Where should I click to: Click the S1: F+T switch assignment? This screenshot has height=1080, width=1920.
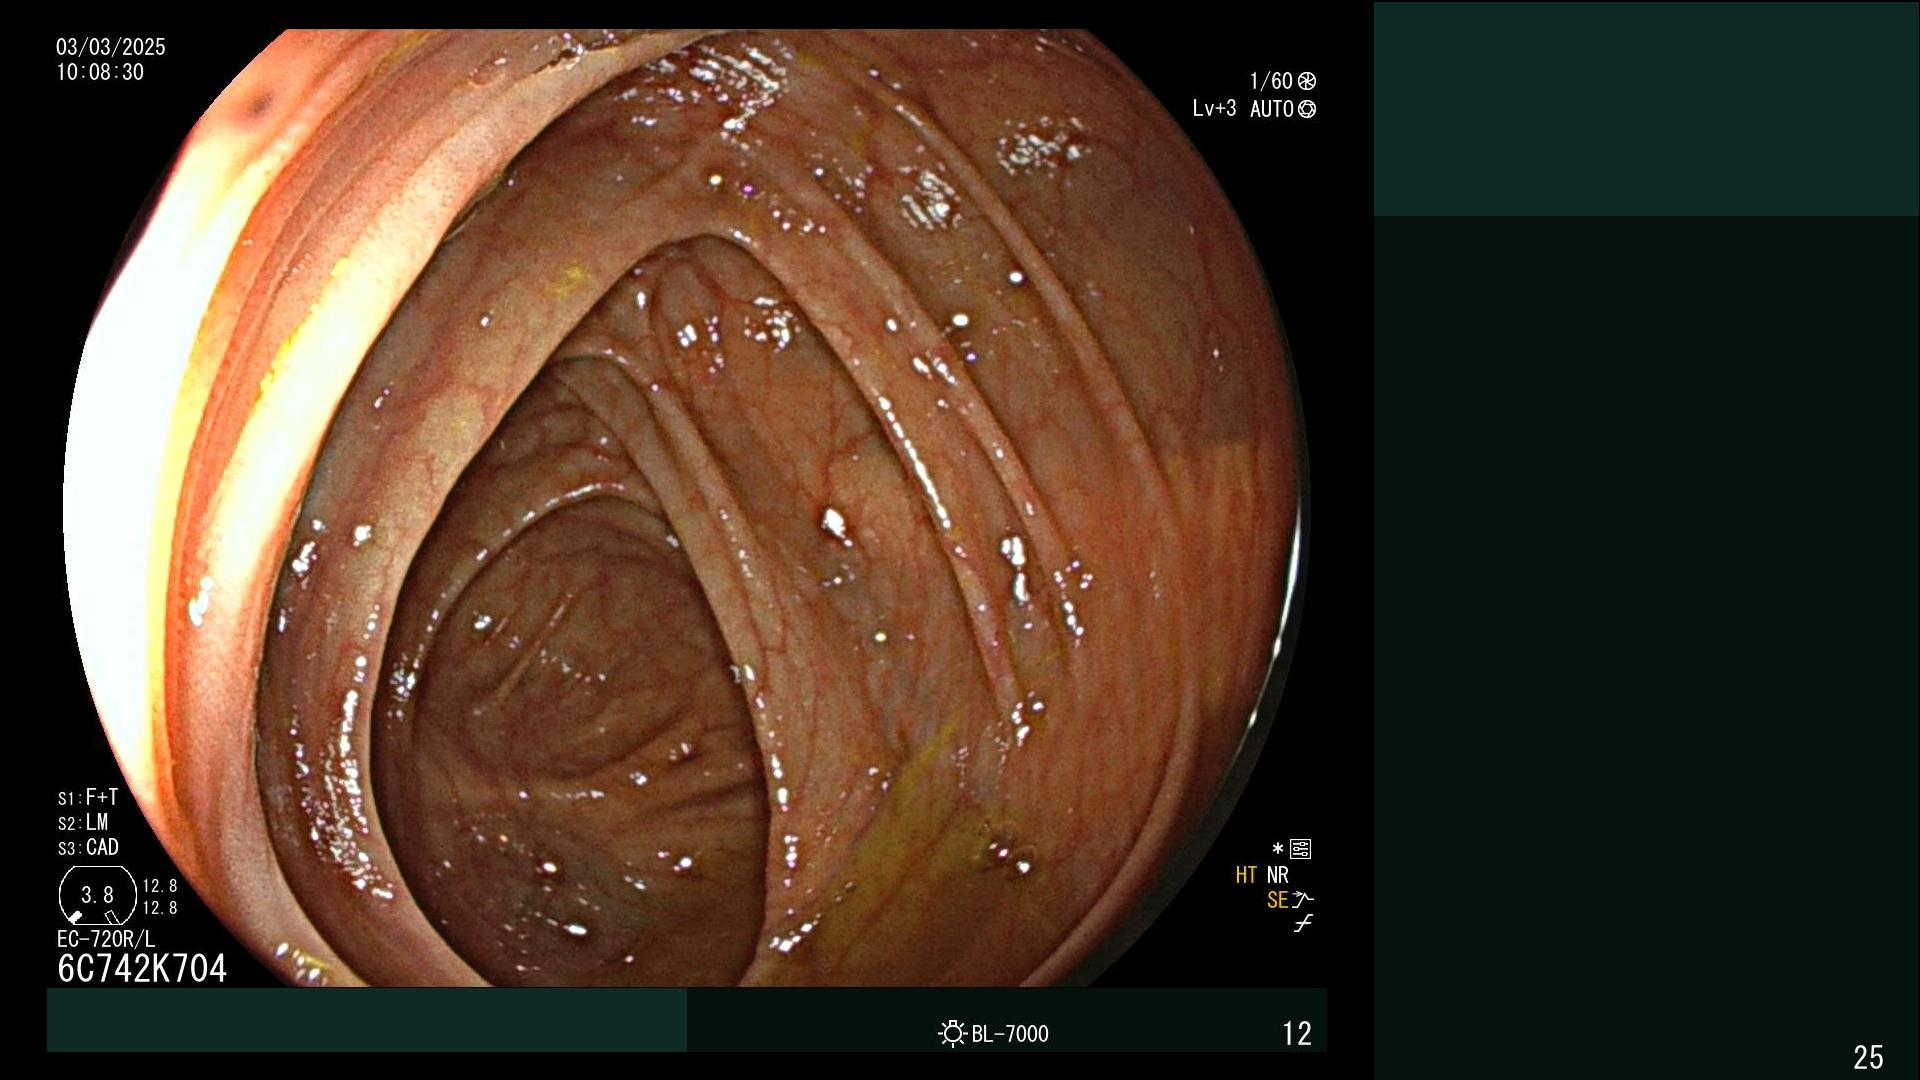pyautogui.click(x=88, y=797)
